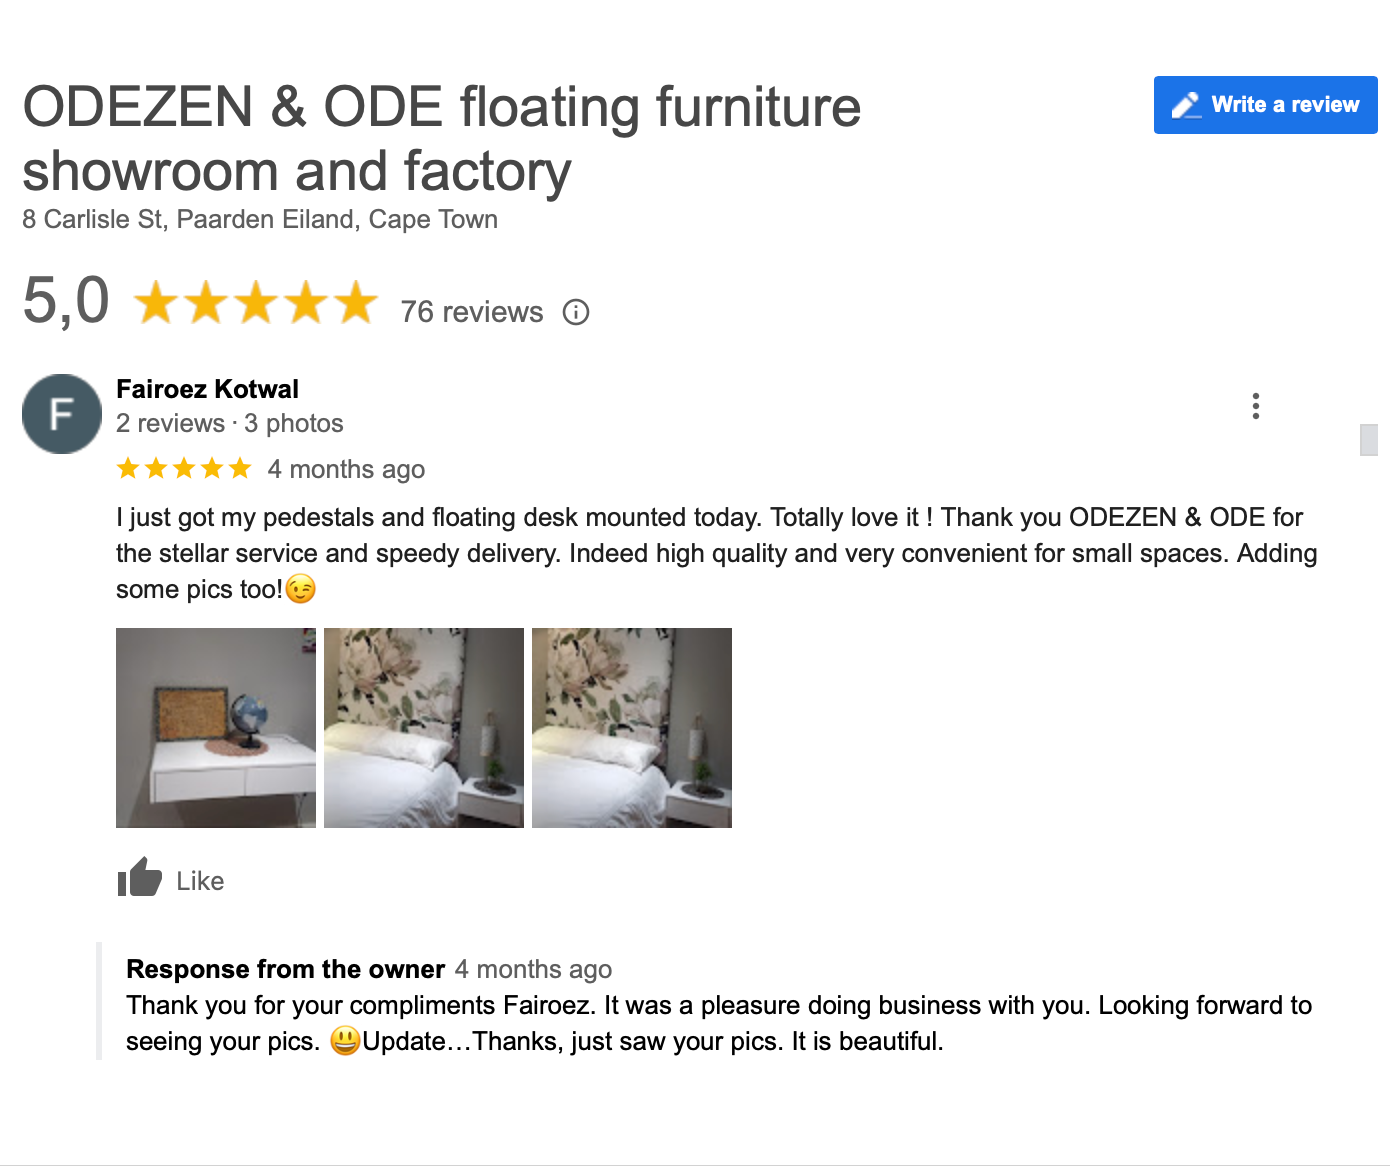Screen dimensions: 1390x1166
Task: Click the small star rating on Fairoez's review
Action: [x=184, y=469]
